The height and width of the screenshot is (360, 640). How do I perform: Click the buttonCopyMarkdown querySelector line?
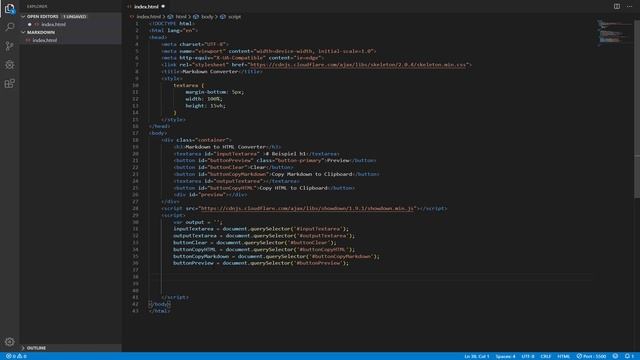[x=276, y=256]
